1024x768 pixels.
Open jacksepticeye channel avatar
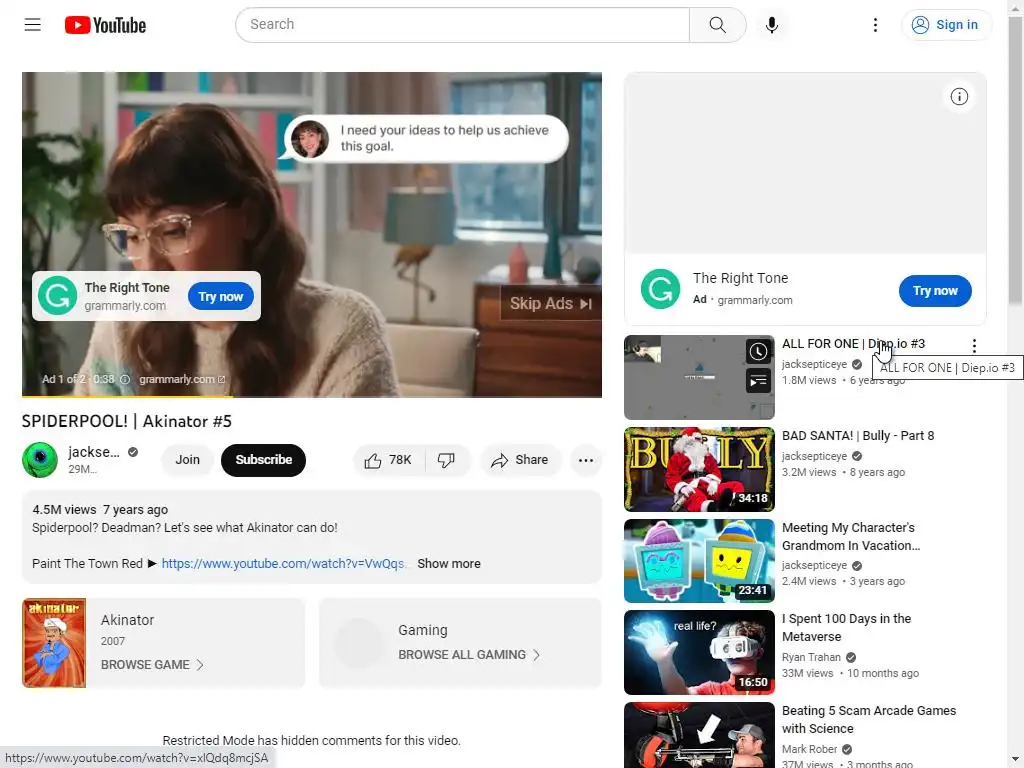(40, 460)
